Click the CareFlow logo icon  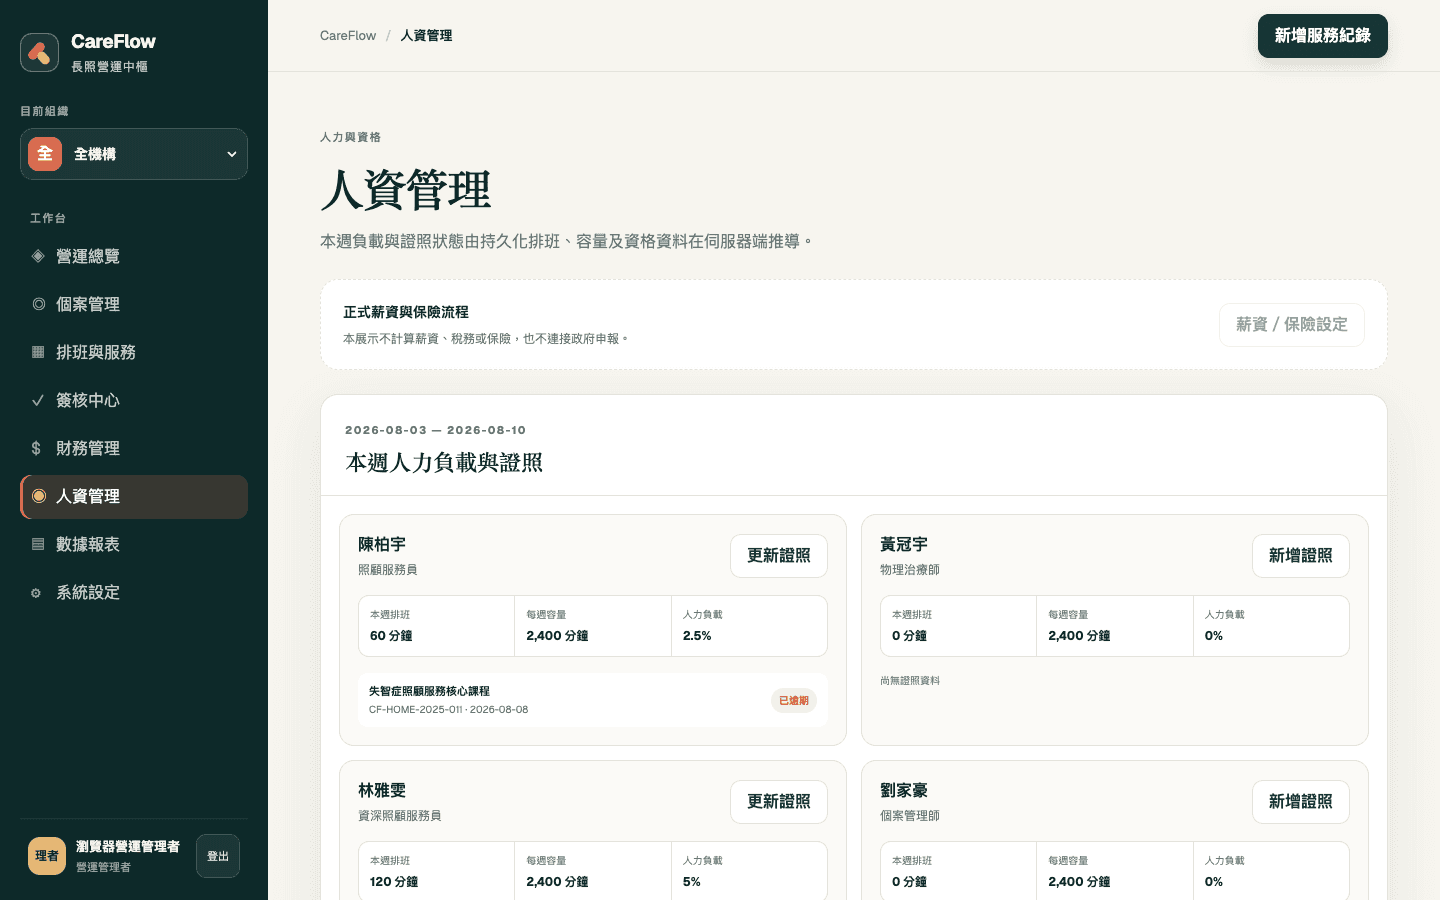(40, 53)
